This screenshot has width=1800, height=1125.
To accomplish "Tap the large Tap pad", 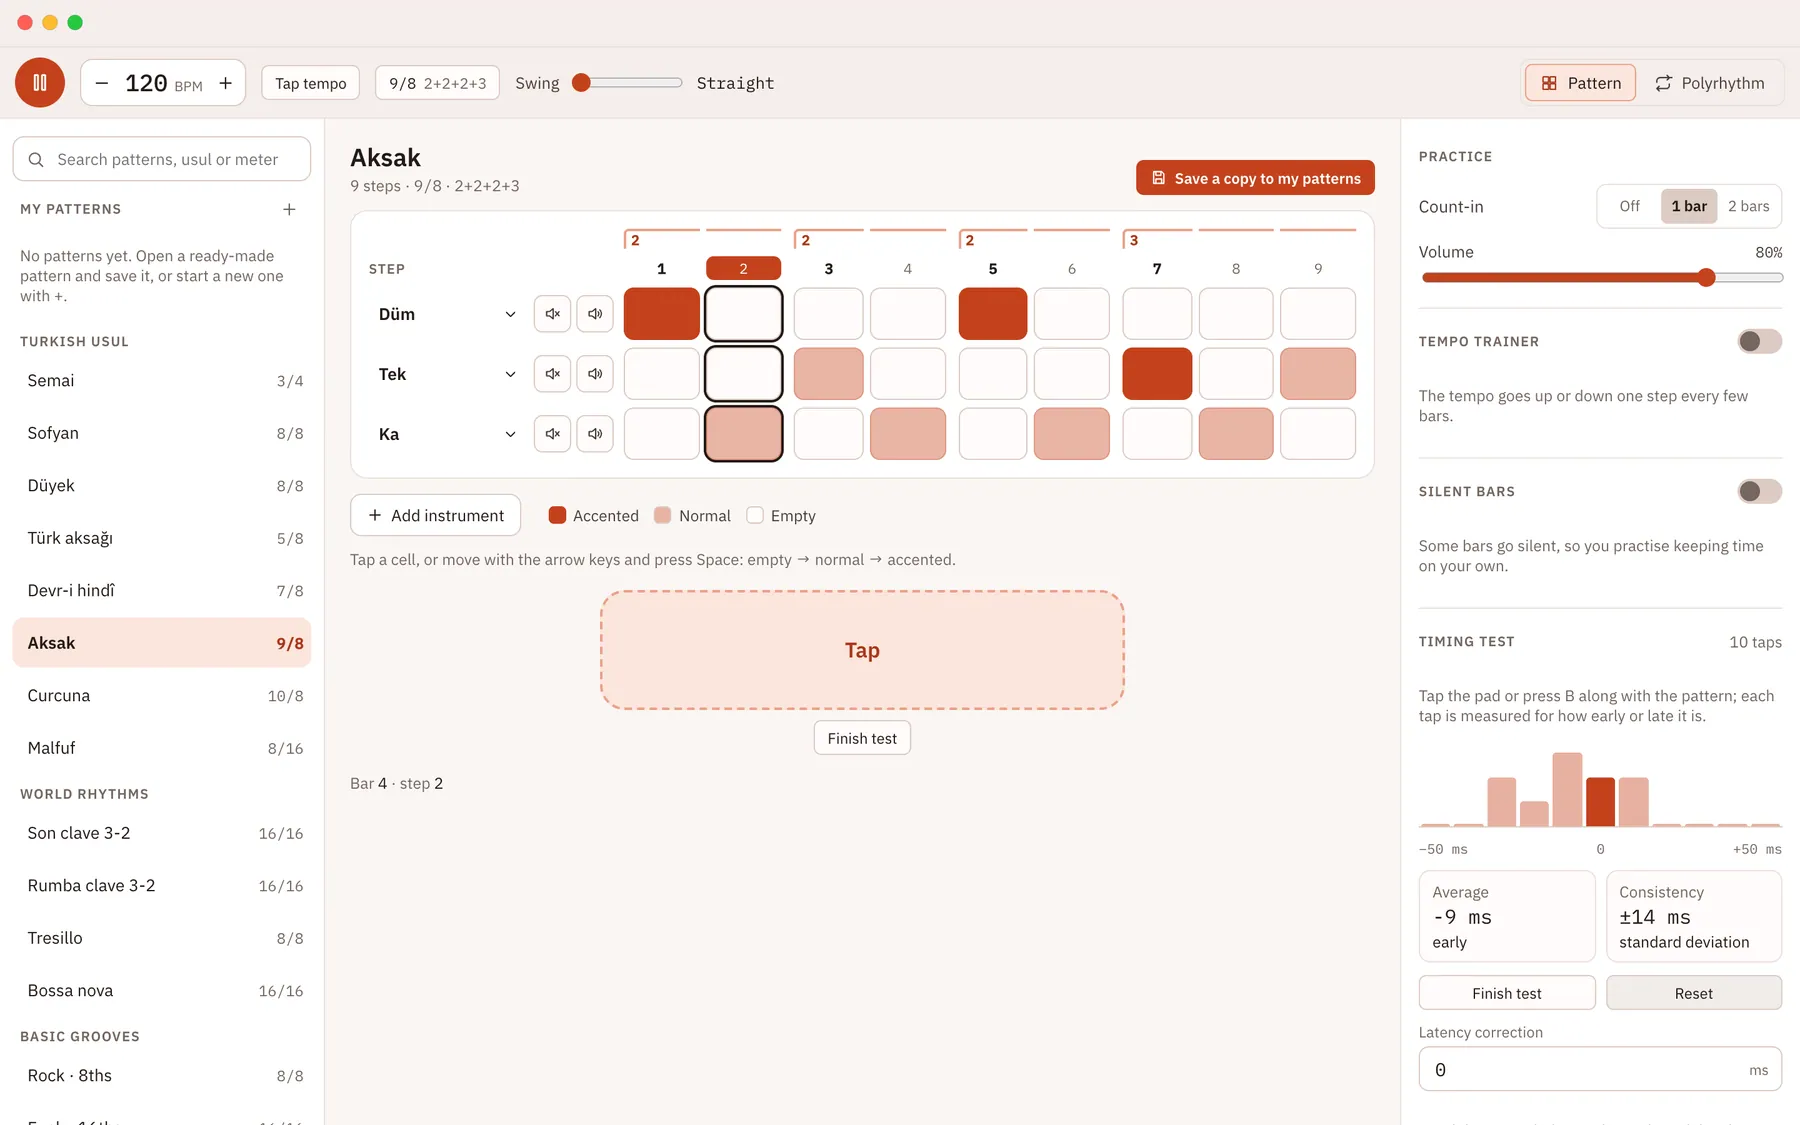I will tap(862, 650).
